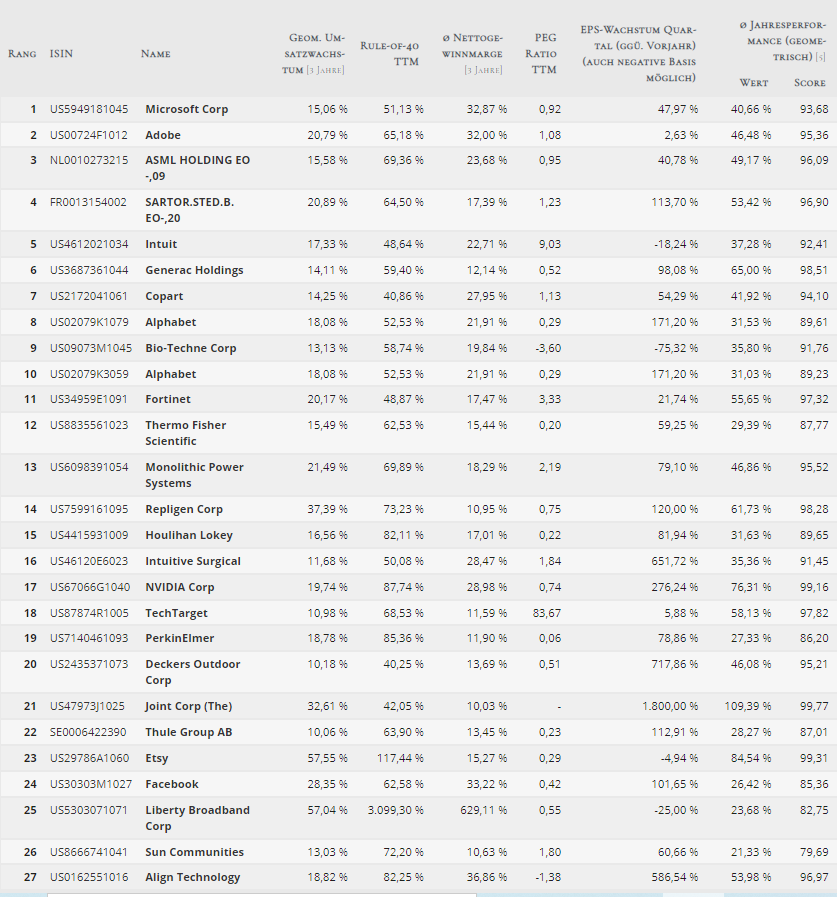This screenshot has width=837, height=897.
Task: Click the Intuit company name
Action: coord(161,244)
